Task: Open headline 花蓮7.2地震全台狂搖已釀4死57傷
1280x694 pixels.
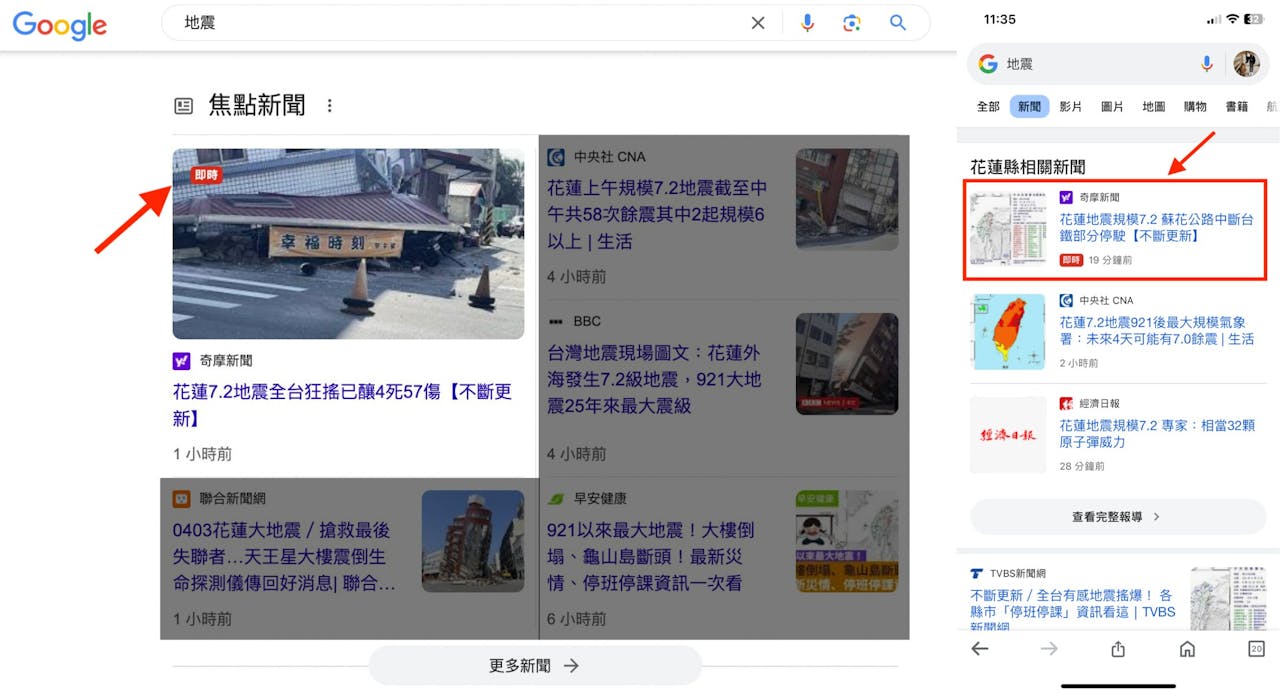Action: point(342,405)
